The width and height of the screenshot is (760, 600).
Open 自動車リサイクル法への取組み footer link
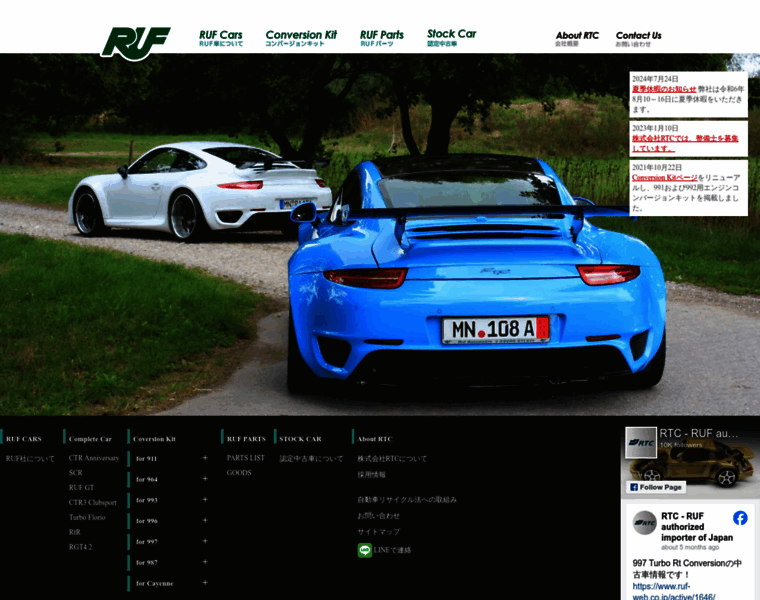pos(407,500)
